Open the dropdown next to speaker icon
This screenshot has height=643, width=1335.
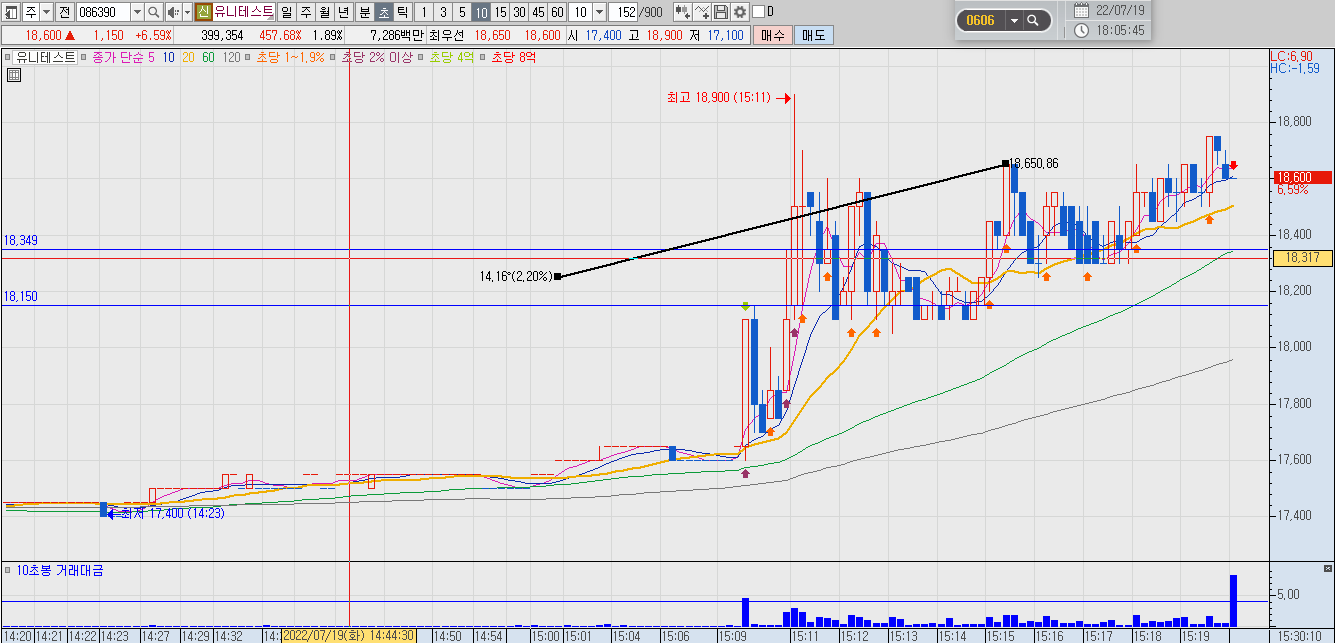coord(187,12)
